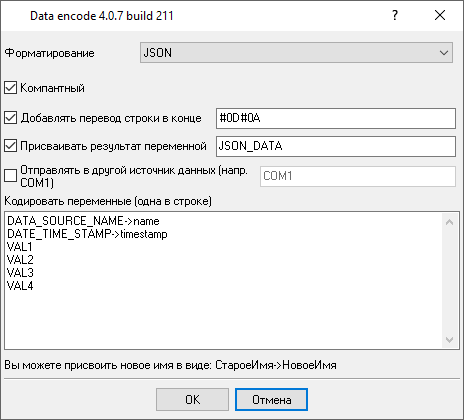
Task: Toggle the Компактный checkbox
Action: pos(10,88)
